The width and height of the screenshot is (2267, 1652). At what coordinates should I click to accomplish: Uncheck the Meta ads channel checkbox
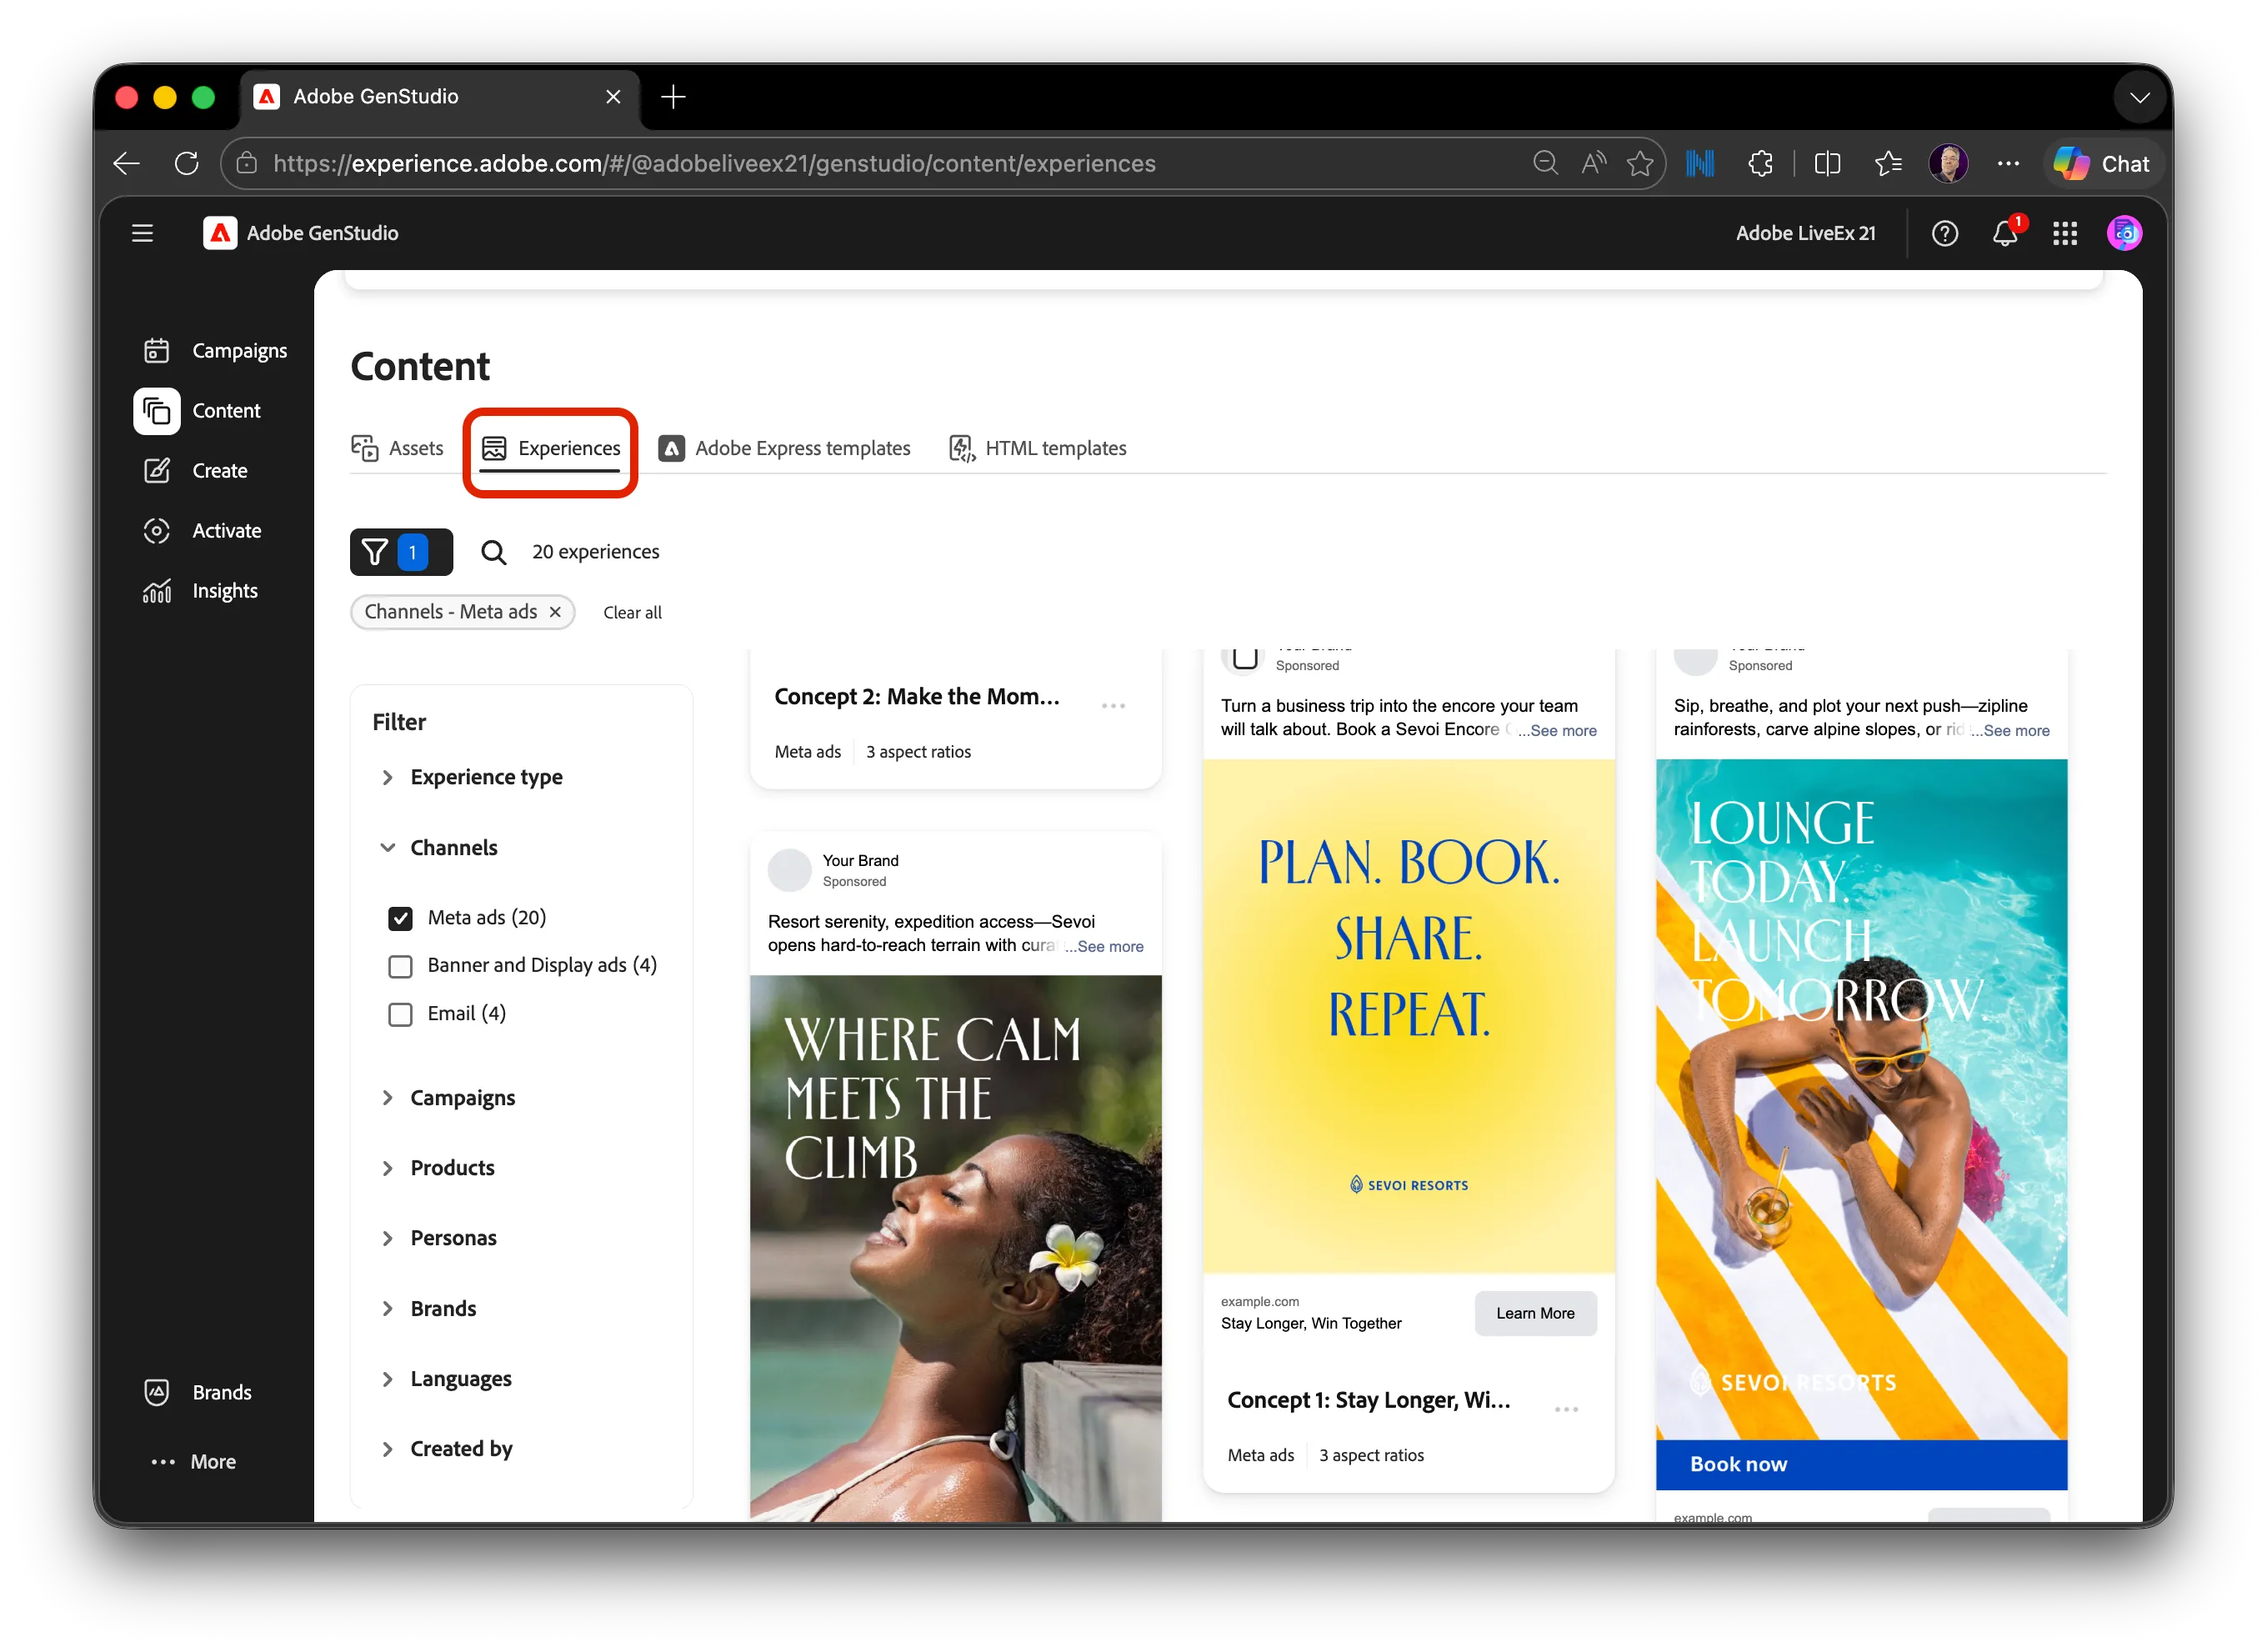(400, 918)
